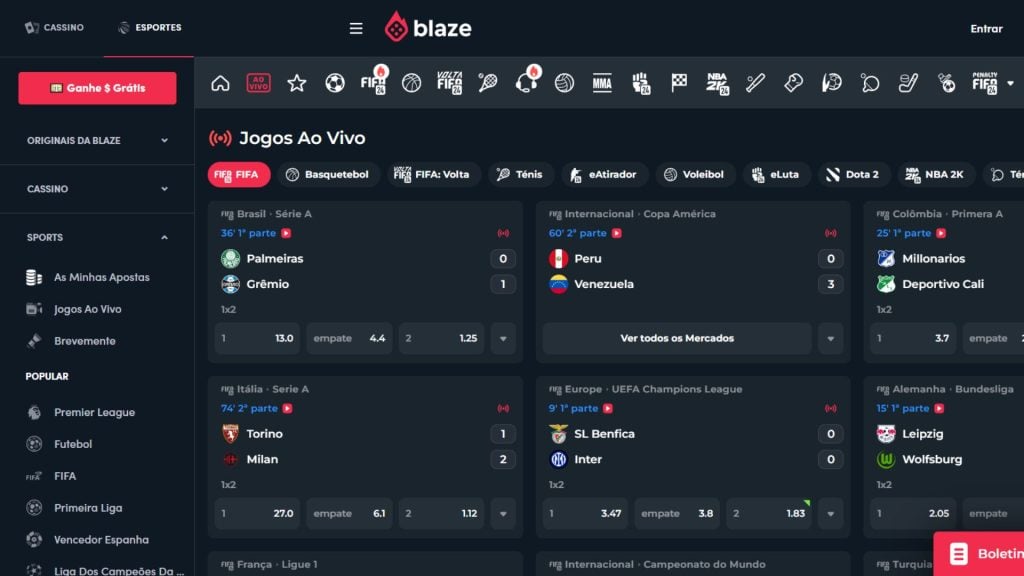
Task: Bet on Grêmio at odds 1.25
Action: point(441,338)
